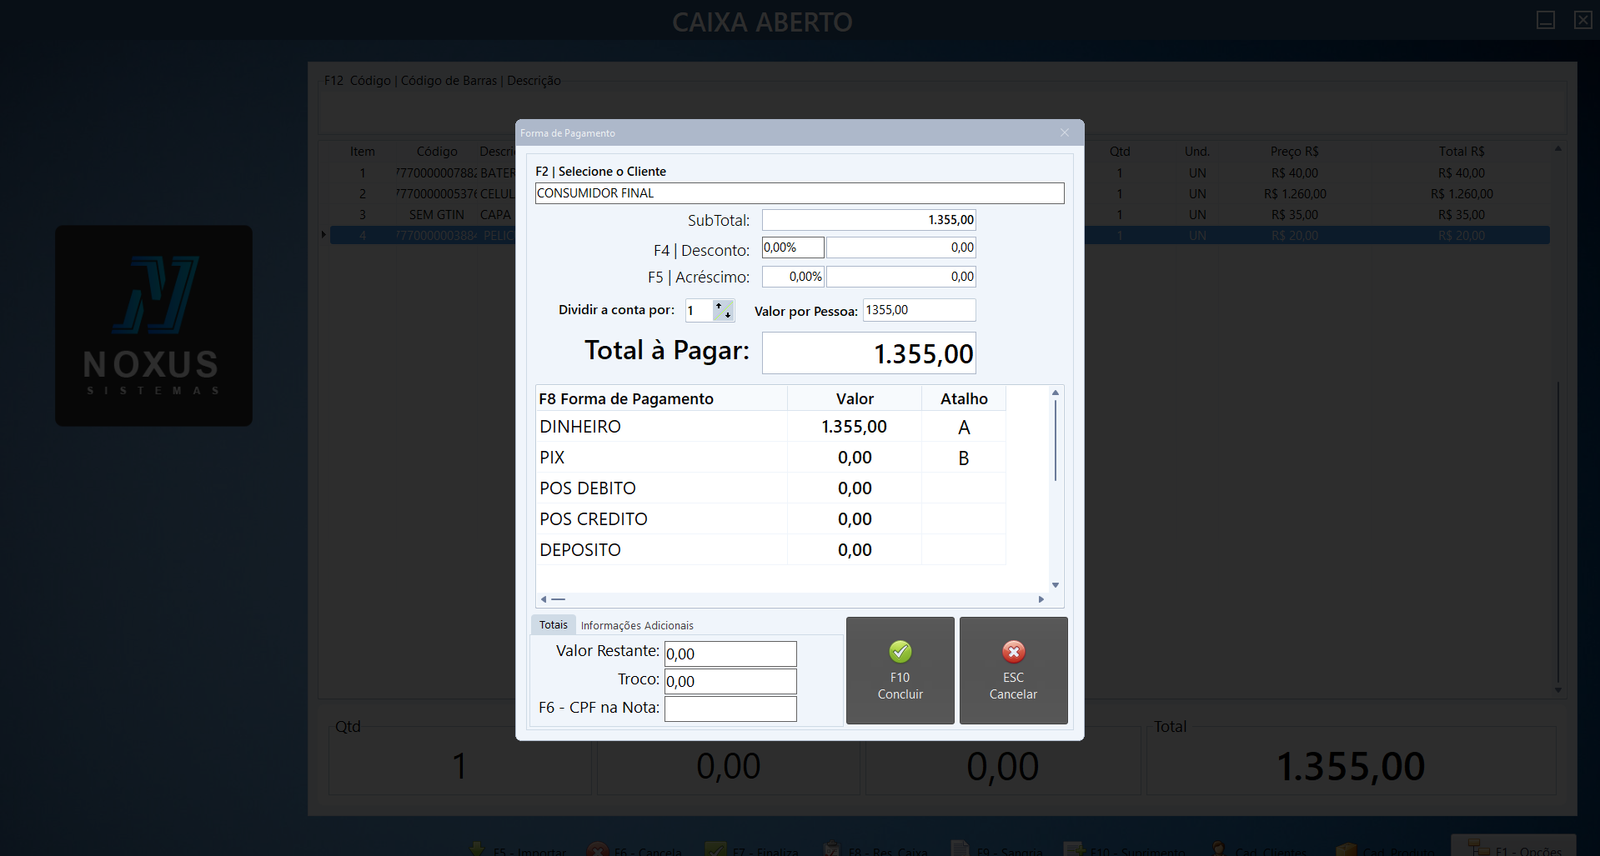This screenshot has width=1600, height=856.
Task: Click the red X ESC Cancelar icon
Action: [x=1013, y=652]
